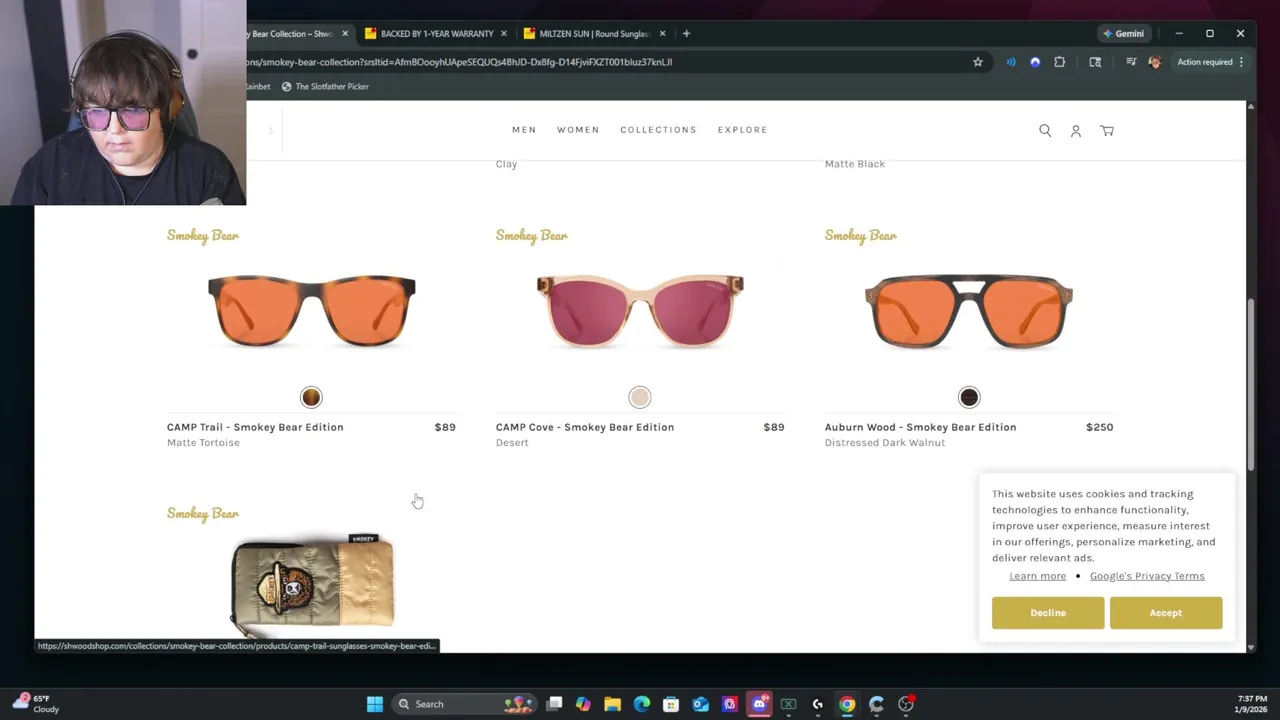Select Desert swatch for CAMP Cove
The height and width of the screenshot is (720, 1280).
pos(640,397)
